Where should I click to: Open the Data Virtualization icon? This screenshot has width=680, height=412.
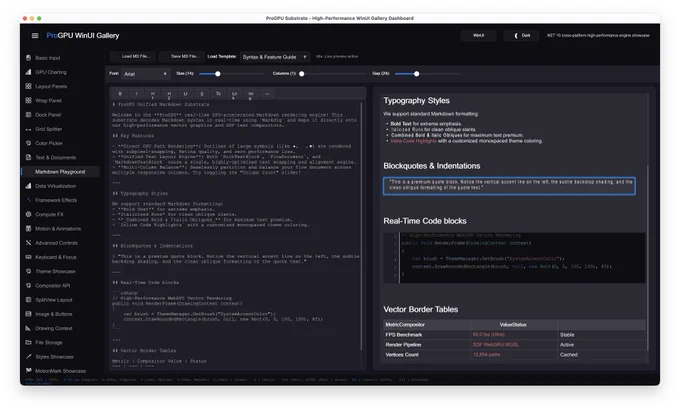point(28,186)
